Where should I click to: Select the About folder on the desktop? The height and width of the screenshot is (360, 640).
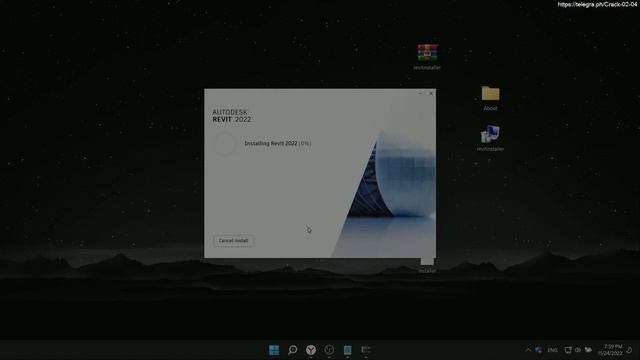[490, 98]
